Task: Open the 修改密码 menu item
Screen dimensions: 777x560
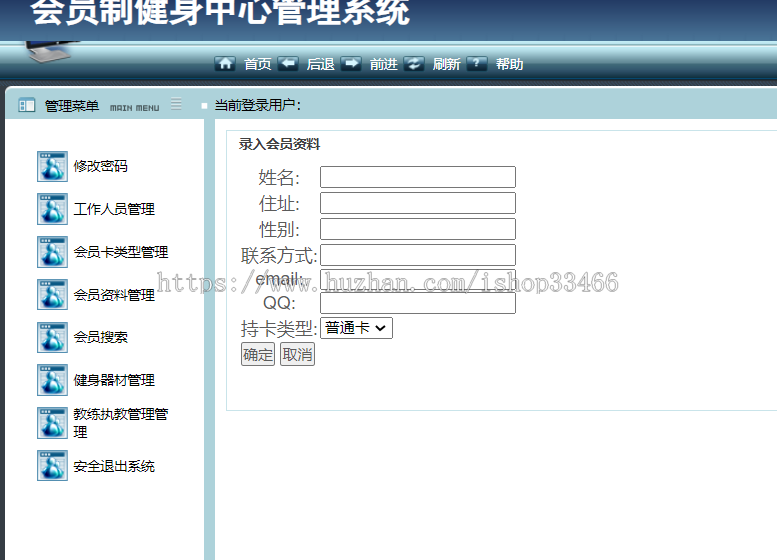Action: (x=101, y=166)
